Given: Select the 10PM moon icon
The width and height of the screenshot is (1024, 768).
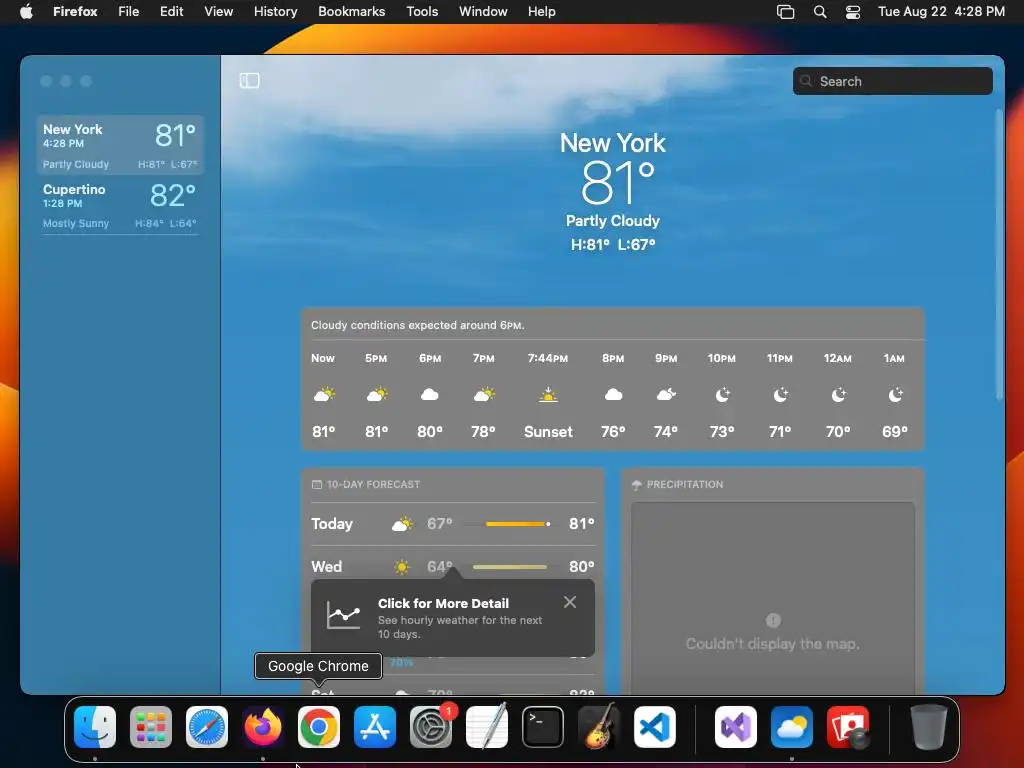Looking at the screenshot, I should (x=722, y=394).
